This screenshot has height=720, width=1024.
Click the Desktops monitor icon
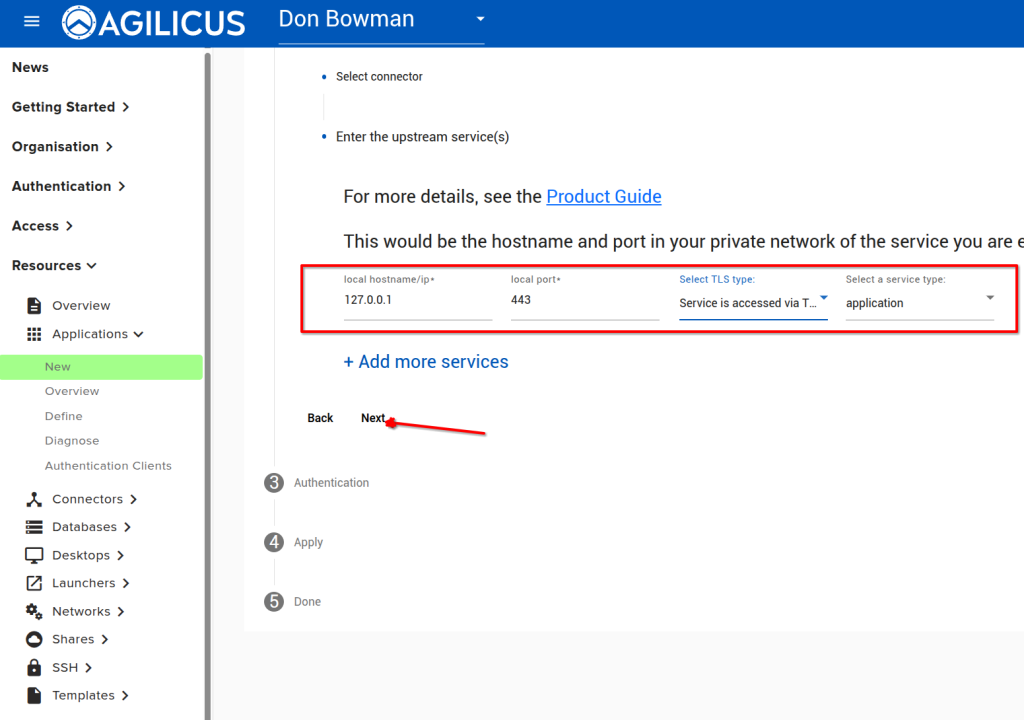(x=34, y=555)
